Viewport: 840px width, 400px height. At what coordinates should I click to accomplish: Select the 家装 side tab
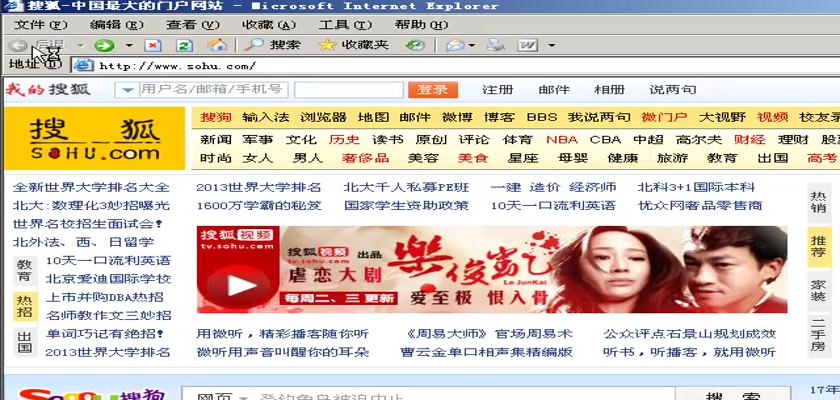(x=818, y=290)
